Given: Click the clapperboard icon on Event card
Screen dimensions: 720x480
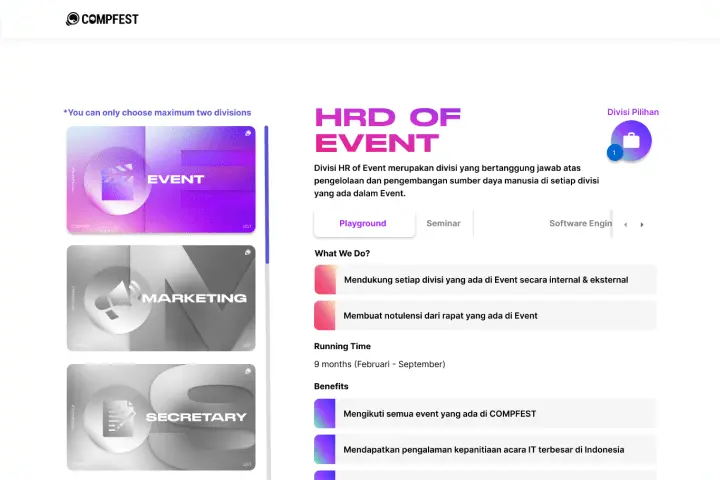Looking at the screenshot, I should point(118,180).
